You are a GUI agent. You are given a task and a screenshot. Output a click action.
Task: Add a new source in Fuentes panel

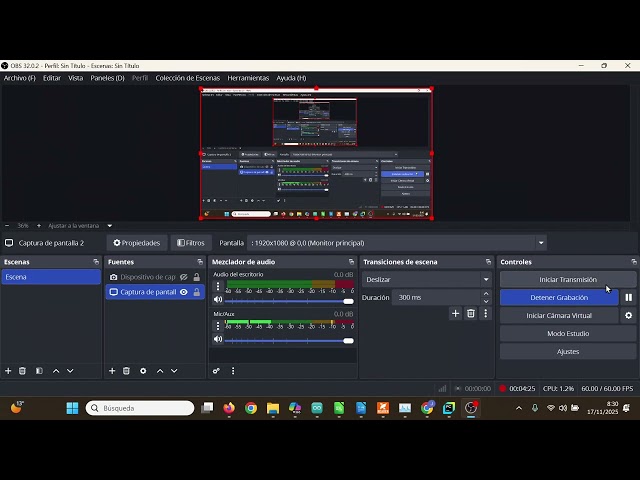point(112,371)
